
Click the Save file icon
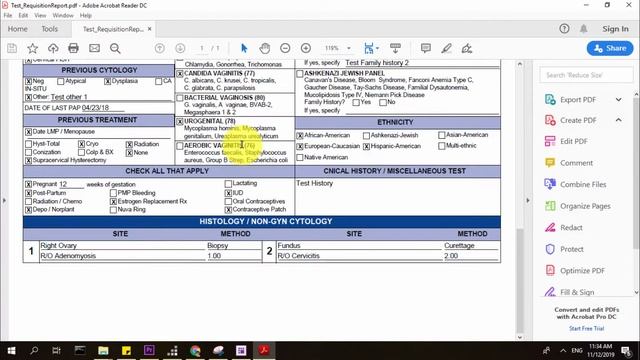click(x=12, y=48)
